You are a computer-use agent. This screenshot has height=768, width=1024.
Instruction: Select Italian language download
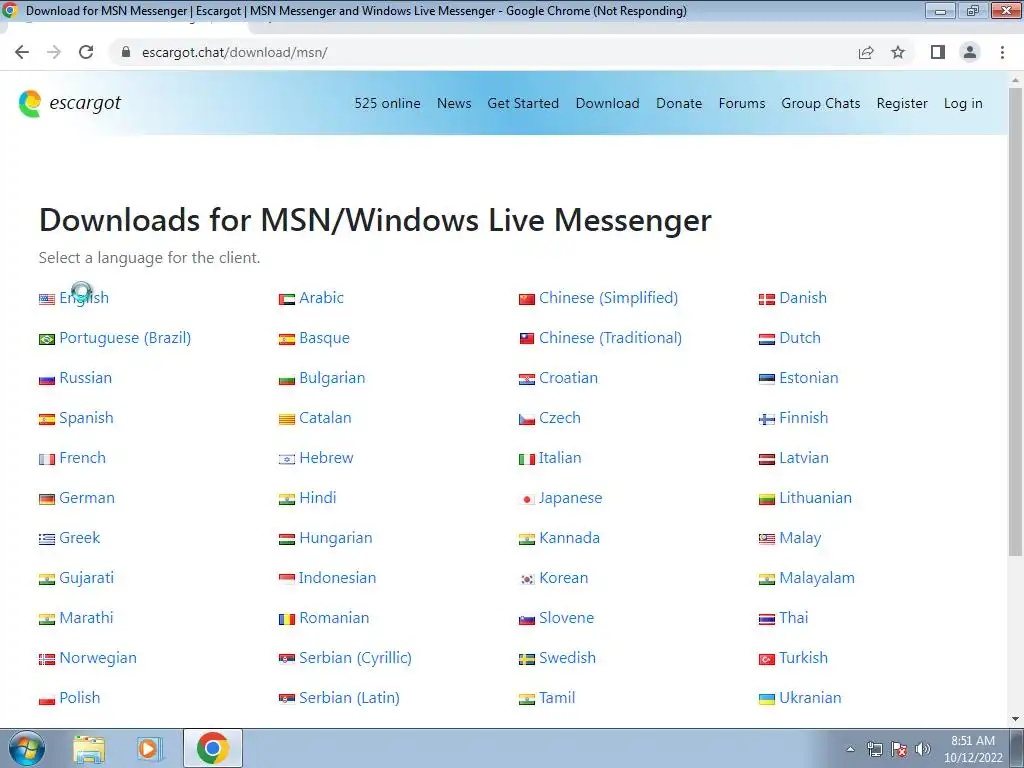tap(560, 458)
